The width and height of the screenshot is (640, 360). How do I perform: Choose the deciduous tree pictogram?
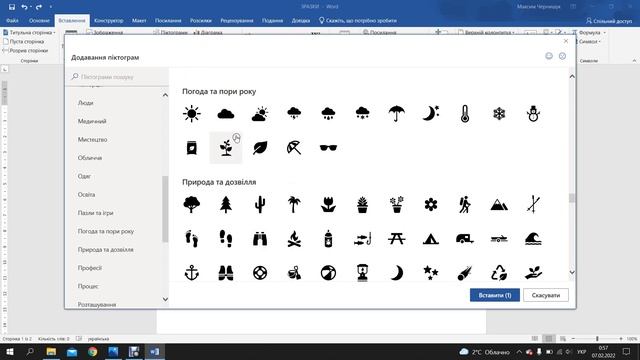click(x=191, y=204)
